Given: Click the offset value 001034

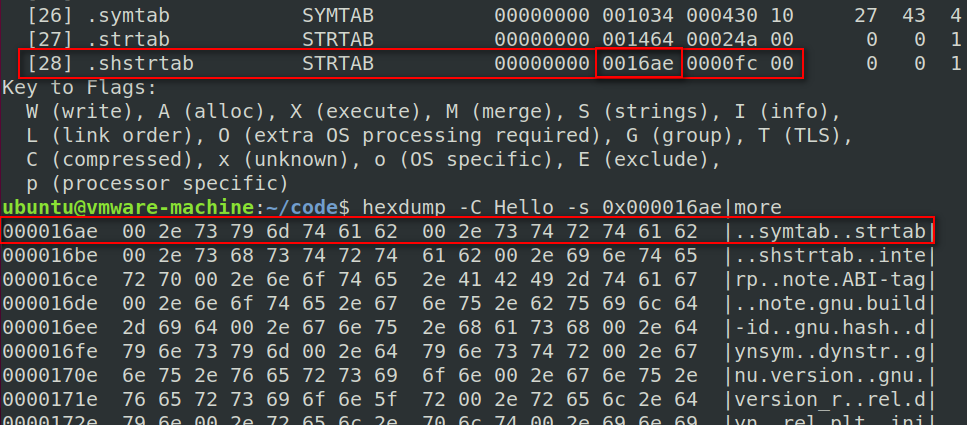Looking at the screenshot, I should coord(639,16).
